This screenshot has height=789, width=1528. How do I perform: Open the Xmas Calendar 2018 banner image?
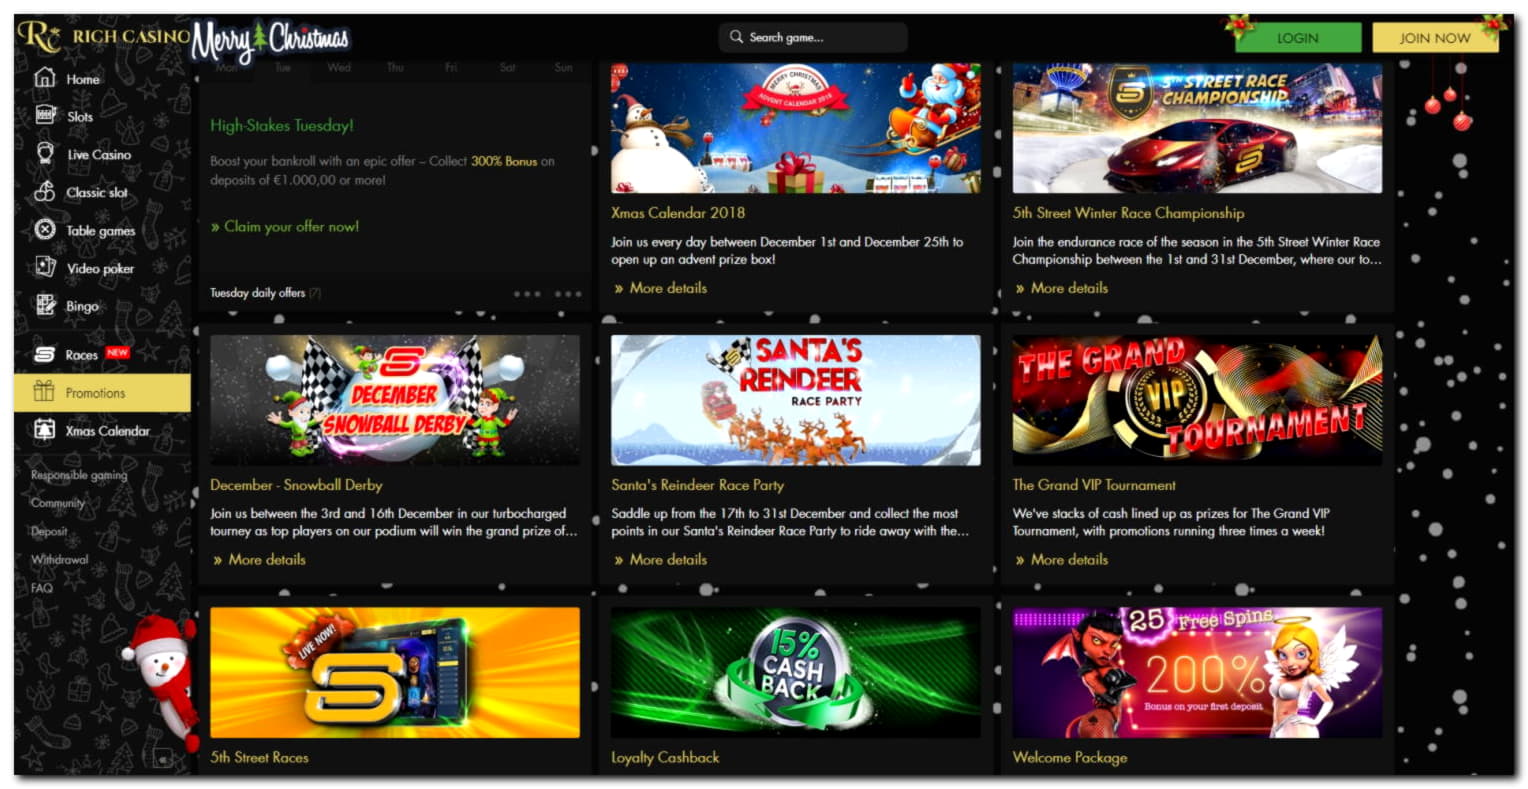click(x=796, y=128)
